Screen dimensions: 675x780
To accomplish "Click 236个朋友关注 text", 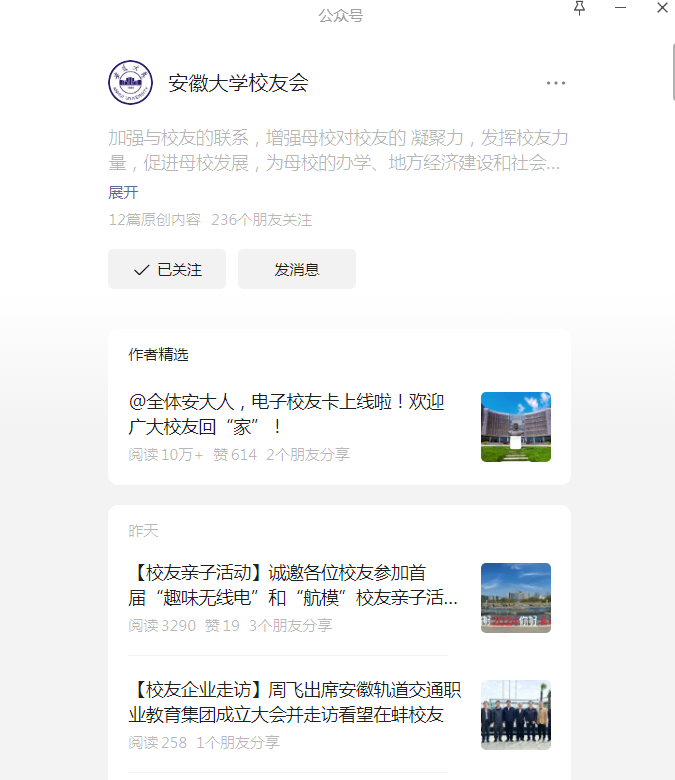I will (262, 220).
